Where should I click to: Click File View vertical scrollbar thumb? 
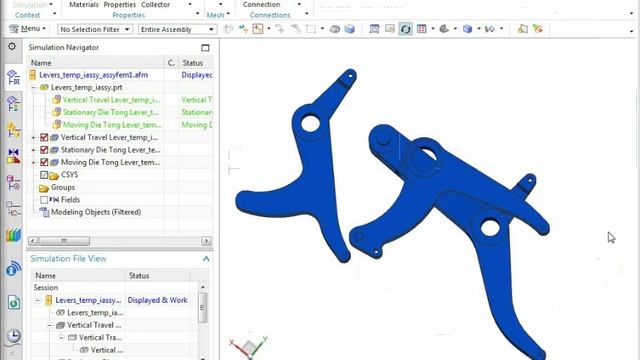coord(202,308)
